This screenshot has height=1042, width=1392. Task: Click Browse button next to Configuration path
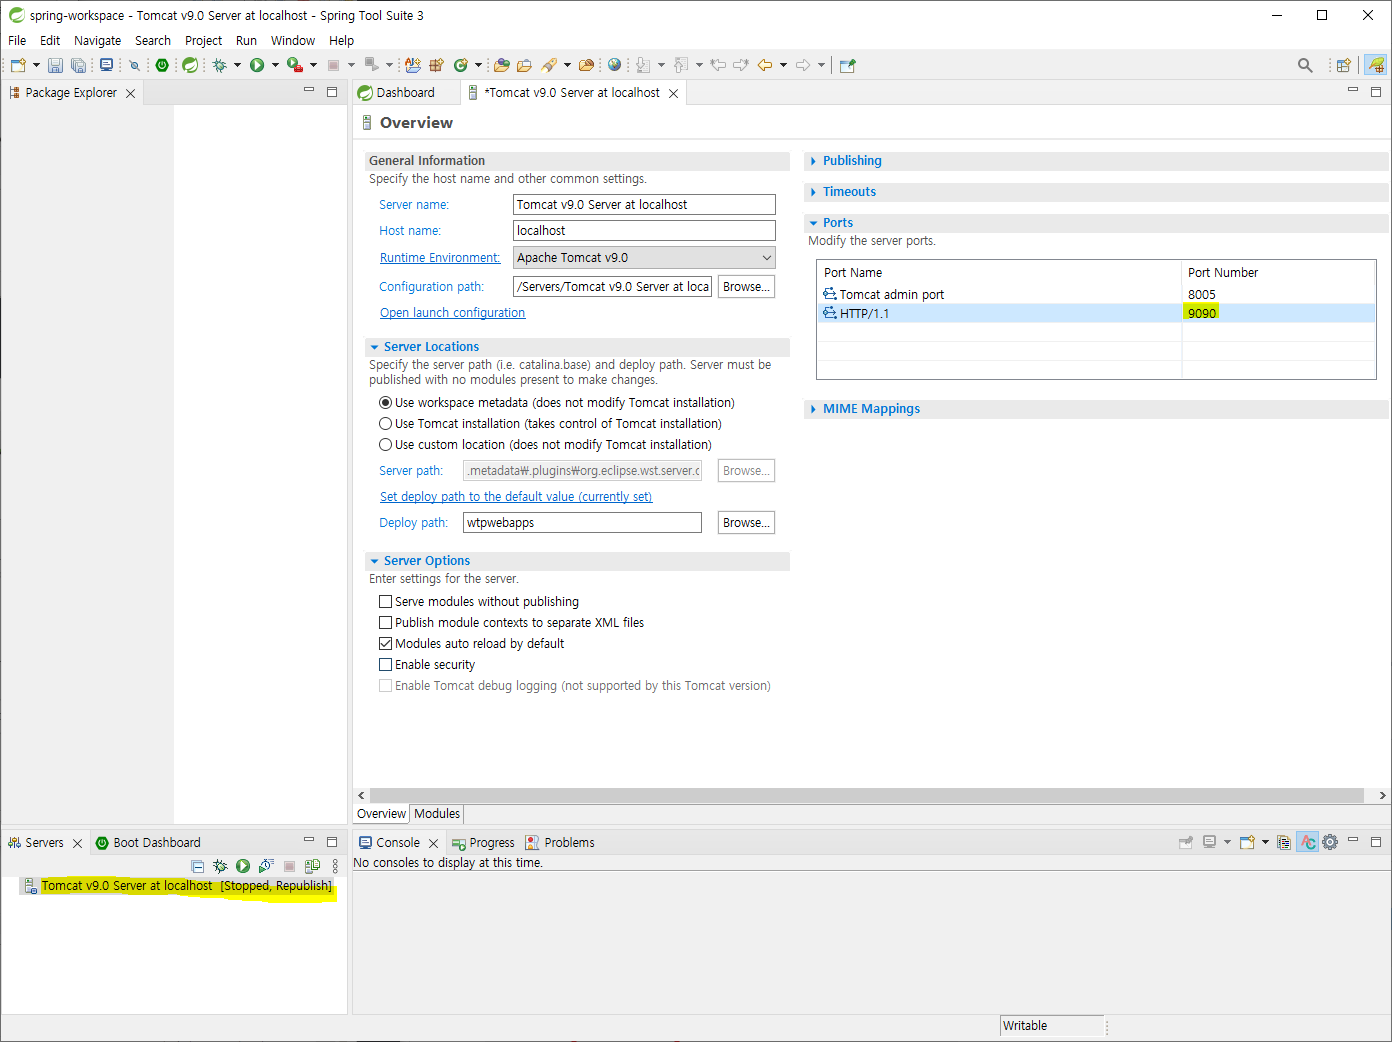(746, 287)
